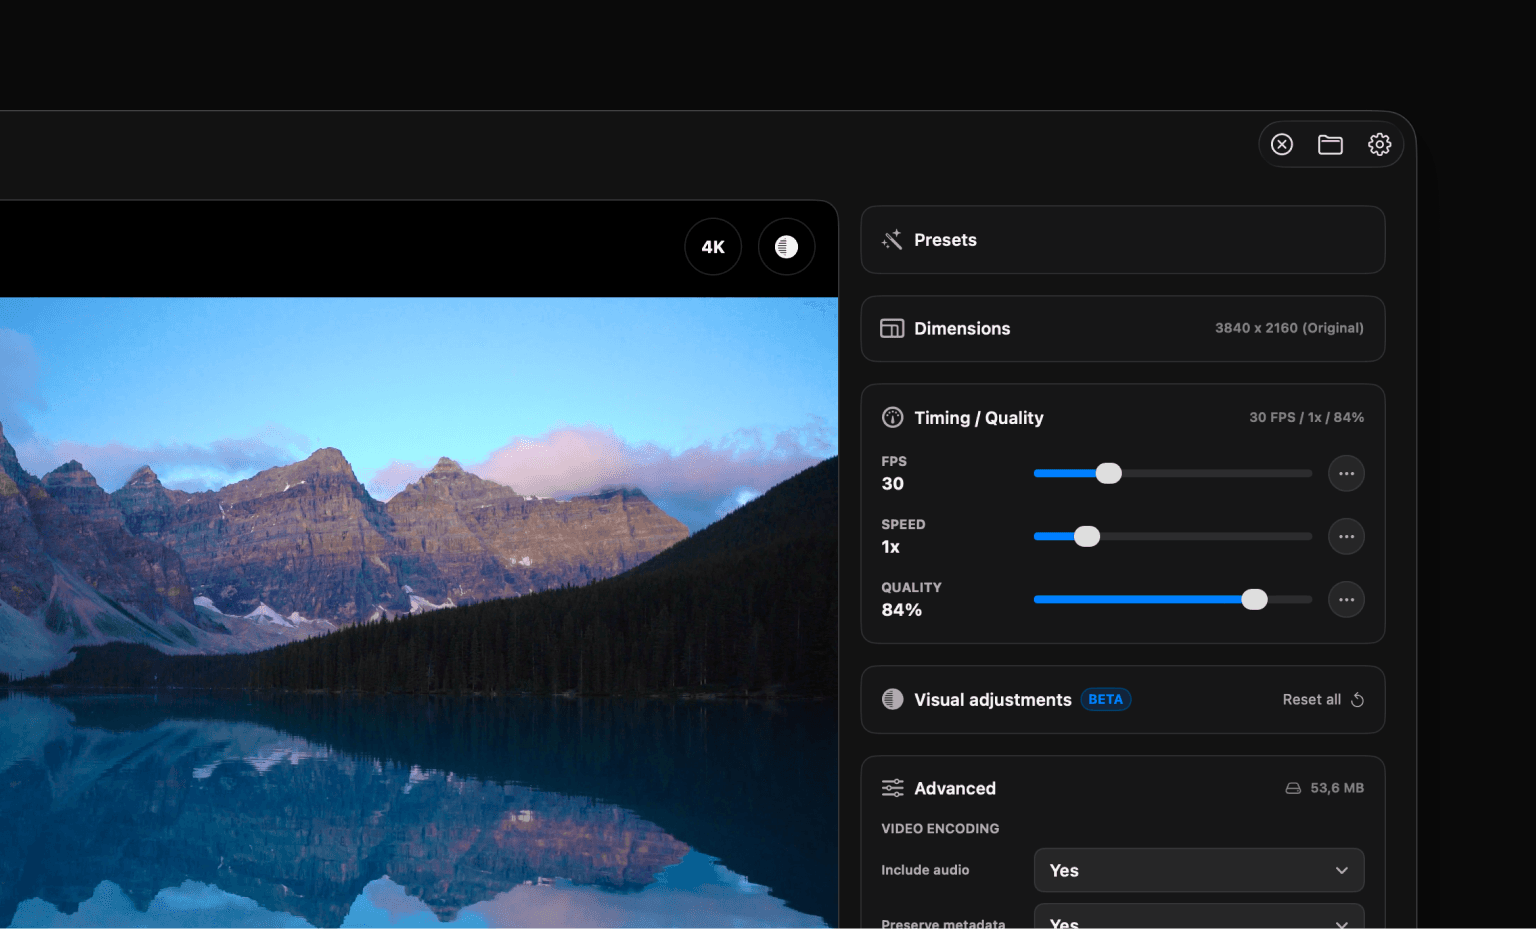Click Reset all in Visual adjustments
Viewport: 1536px width, 929px height.
click(1323, 700)
